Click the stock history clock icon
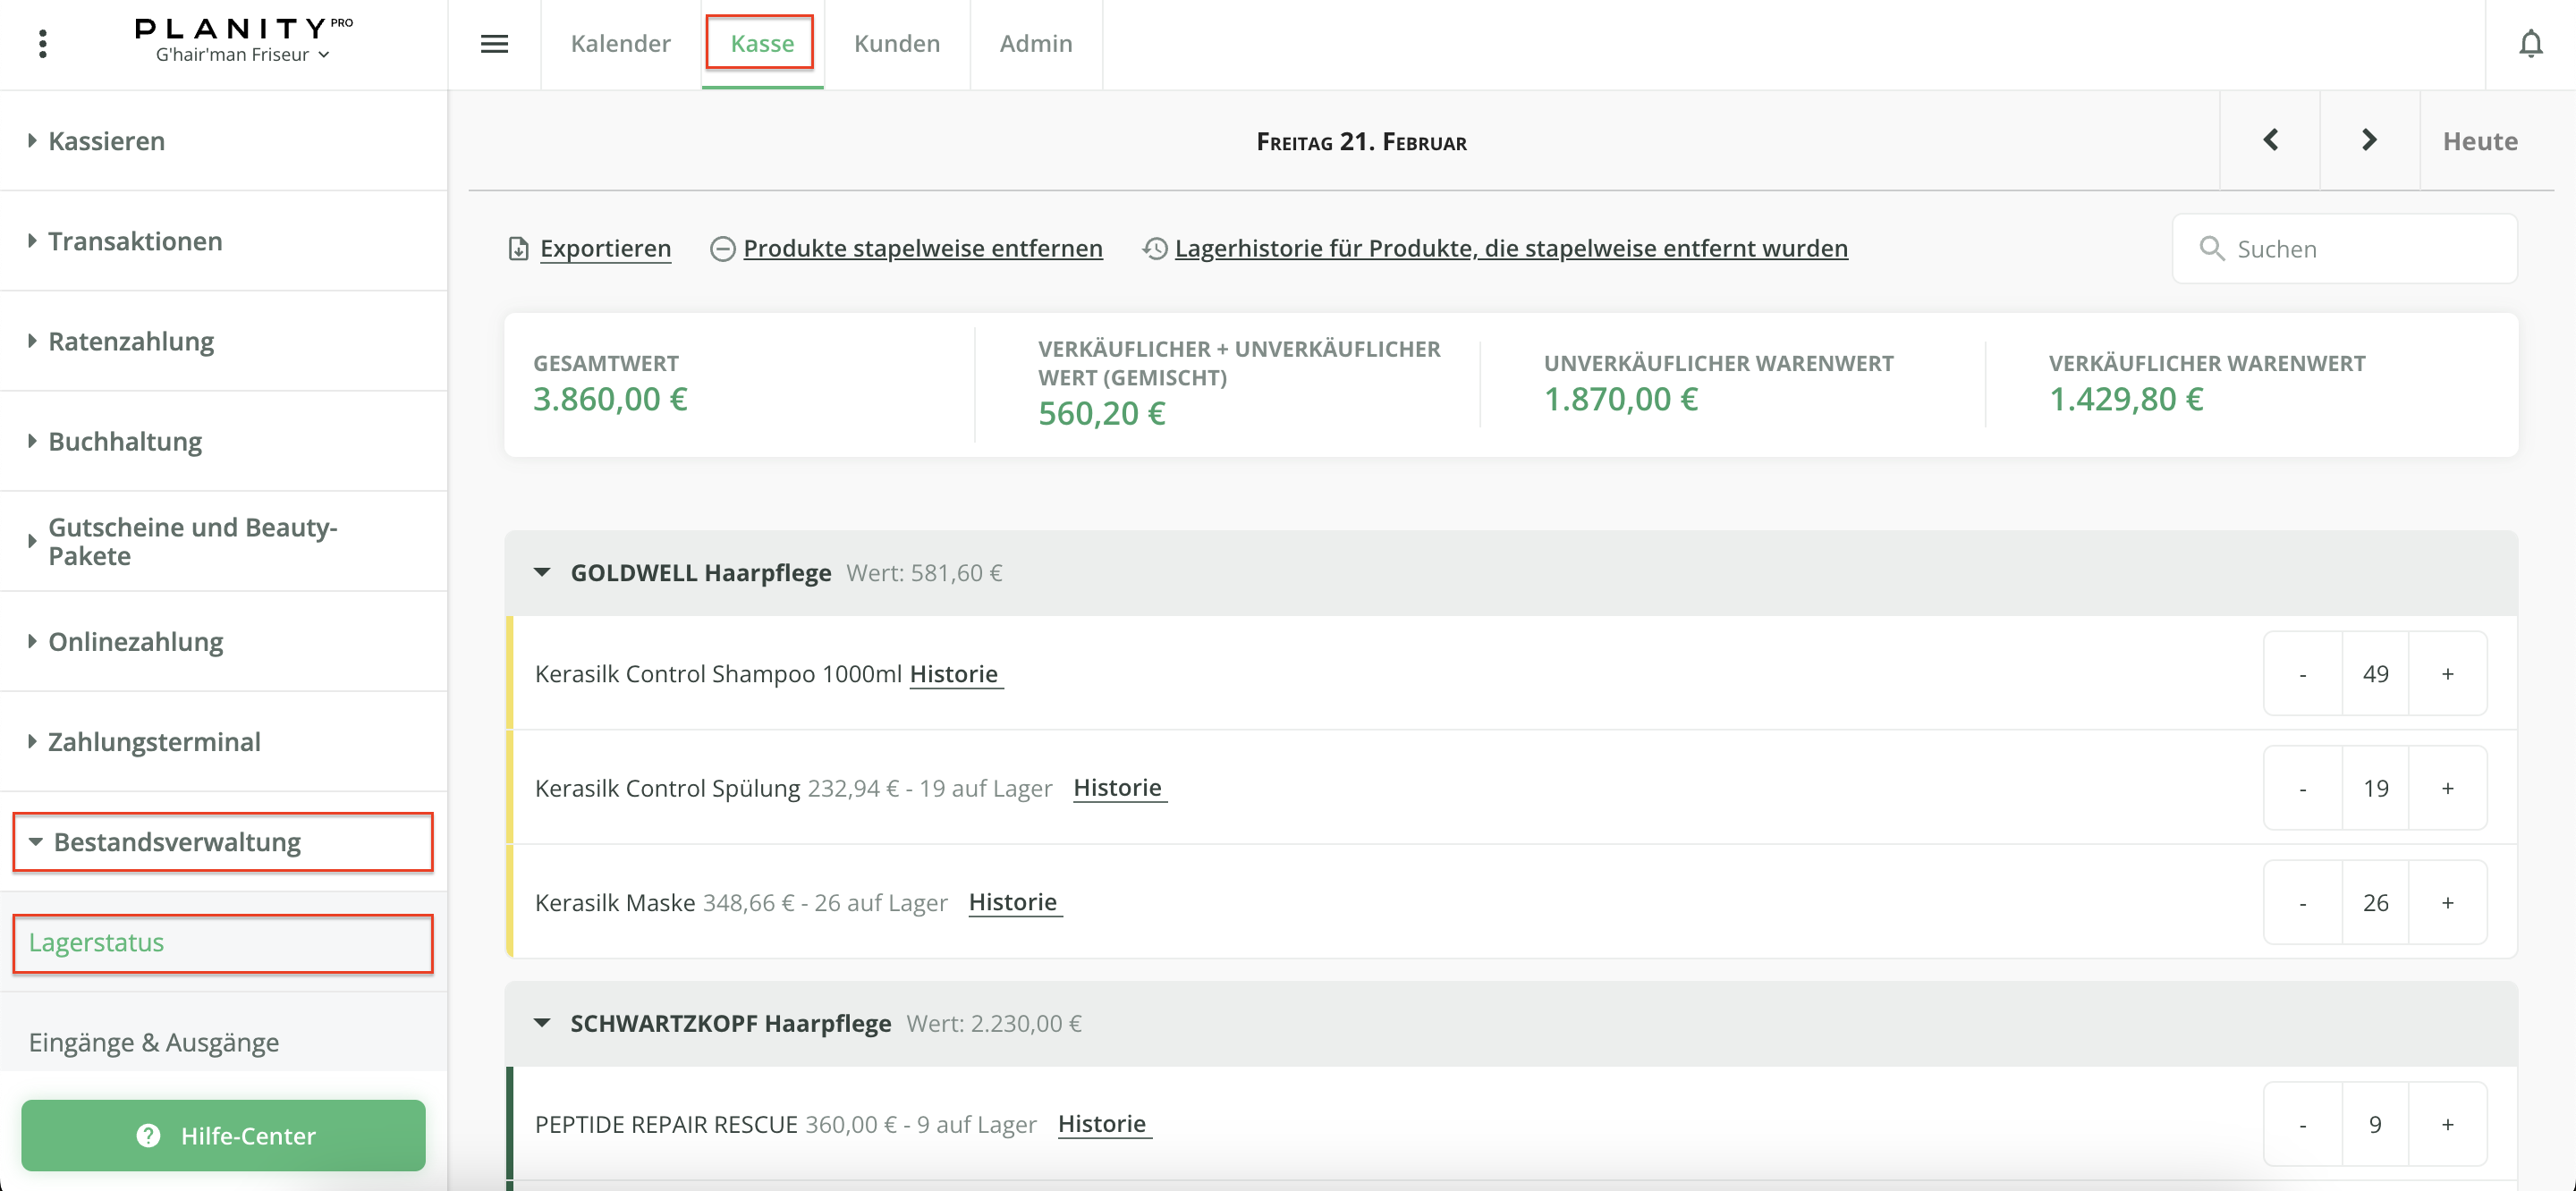 1155,248
